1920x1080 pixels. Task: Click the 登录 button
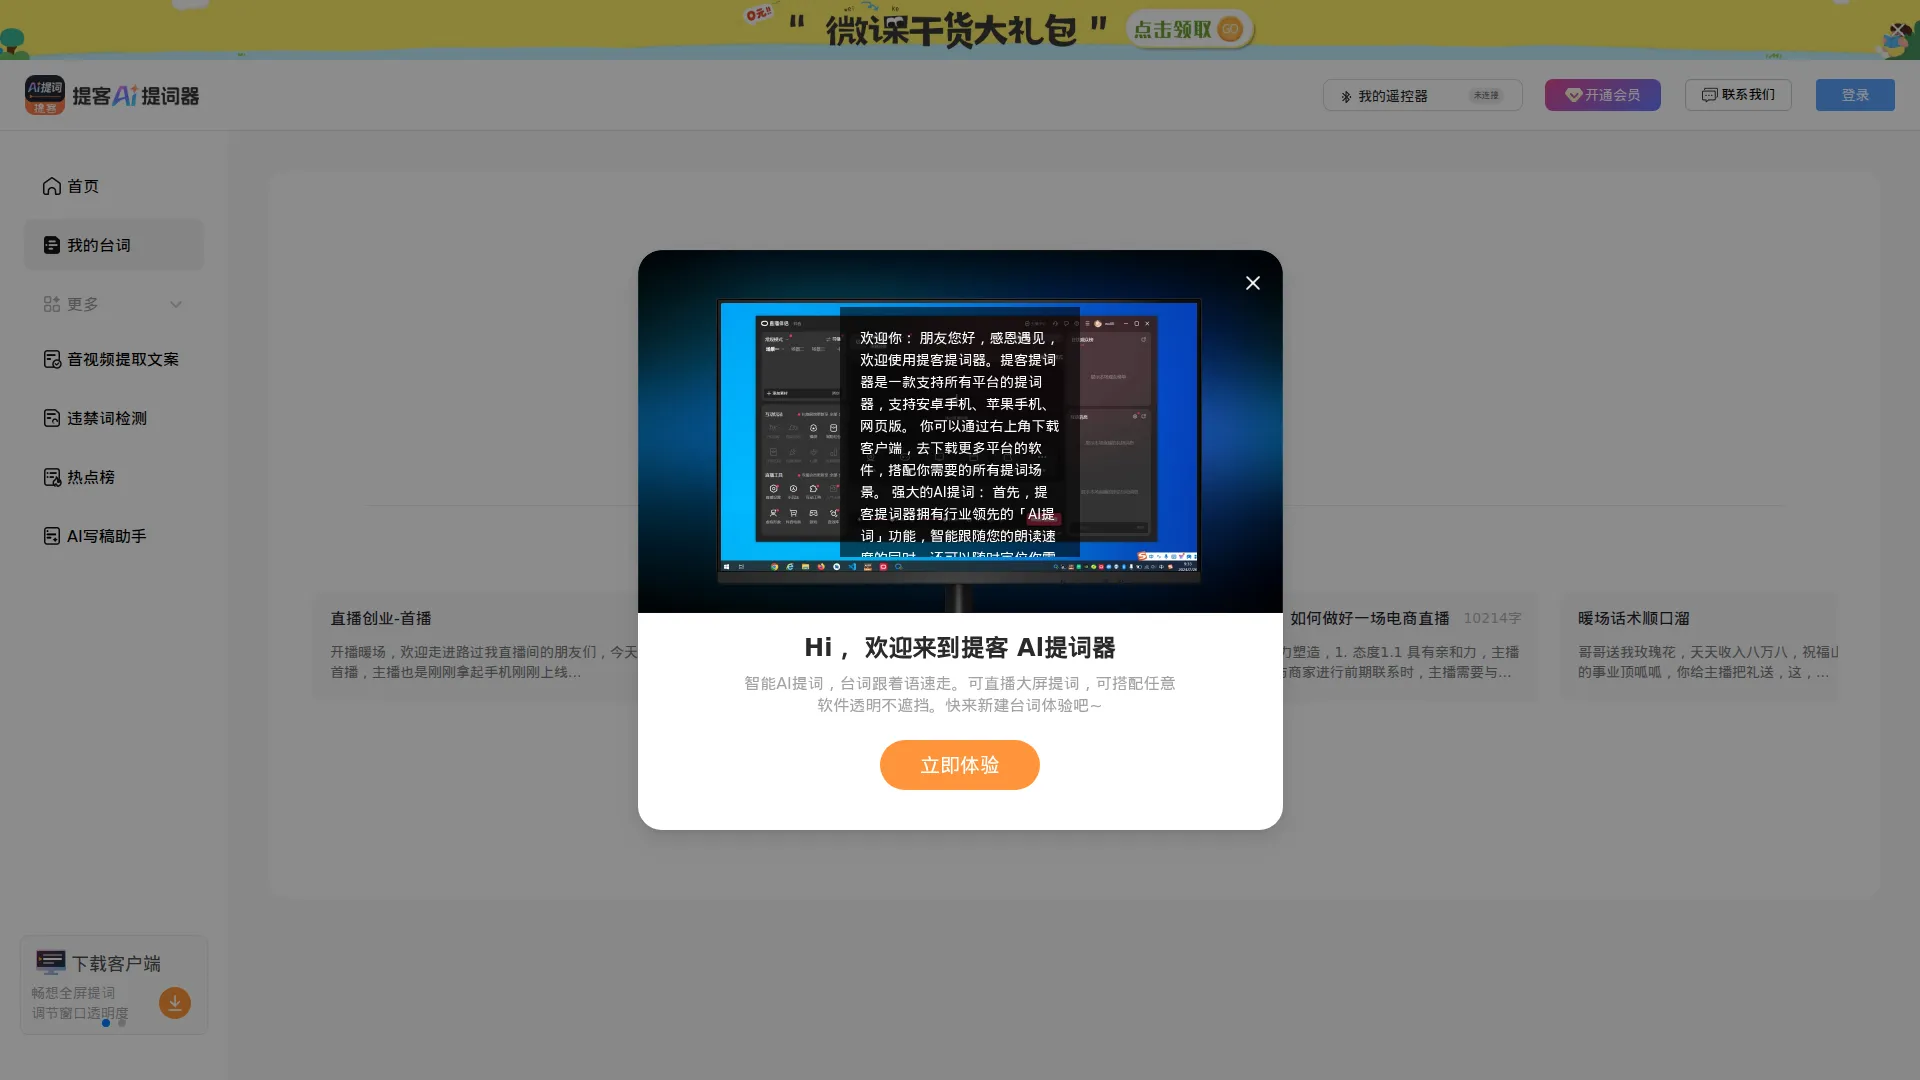click(x=1855, y=95)
